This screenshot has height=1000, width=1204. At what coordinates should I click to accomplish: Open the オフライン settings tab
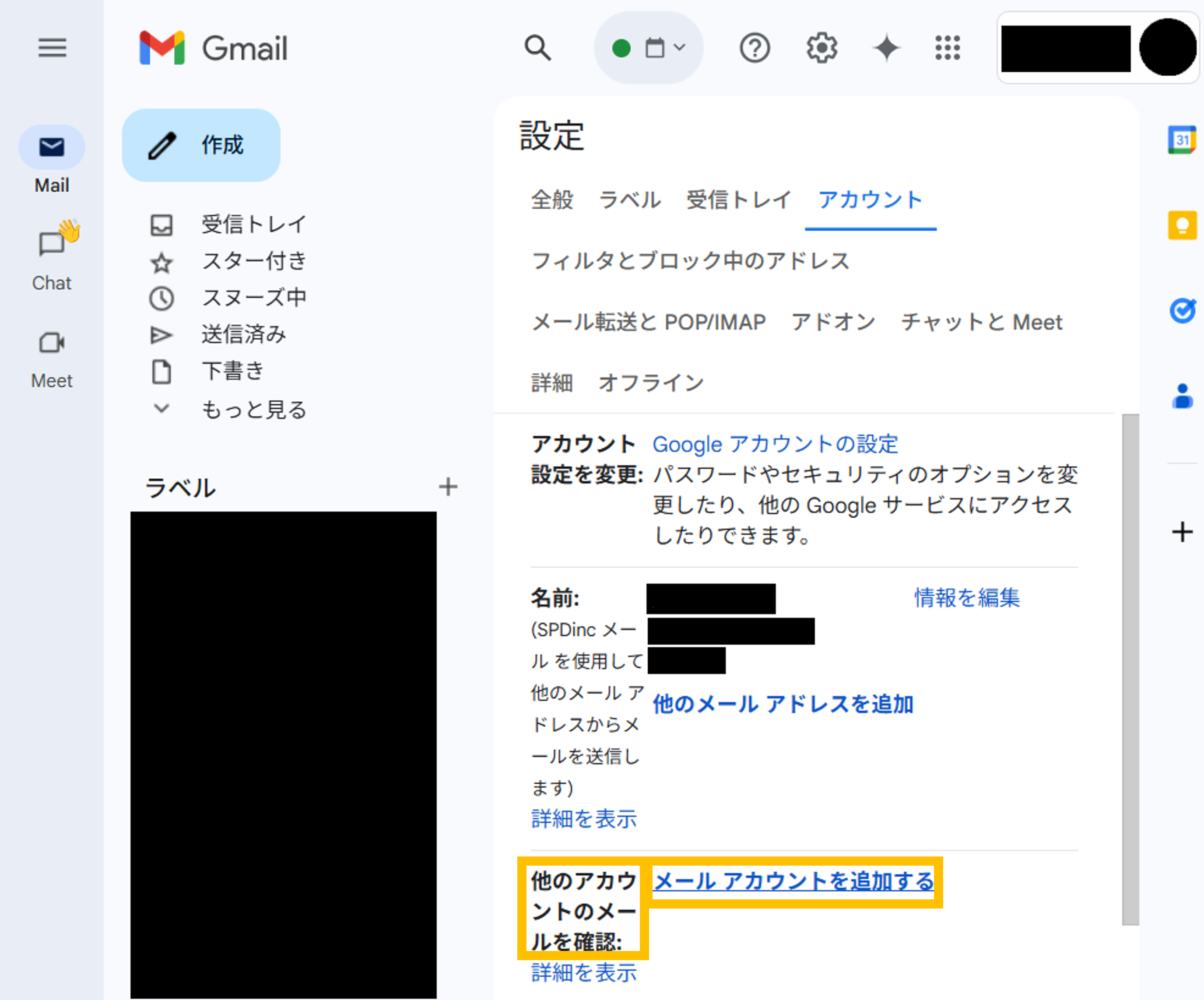pyautogui.click(x=651, y=382)
